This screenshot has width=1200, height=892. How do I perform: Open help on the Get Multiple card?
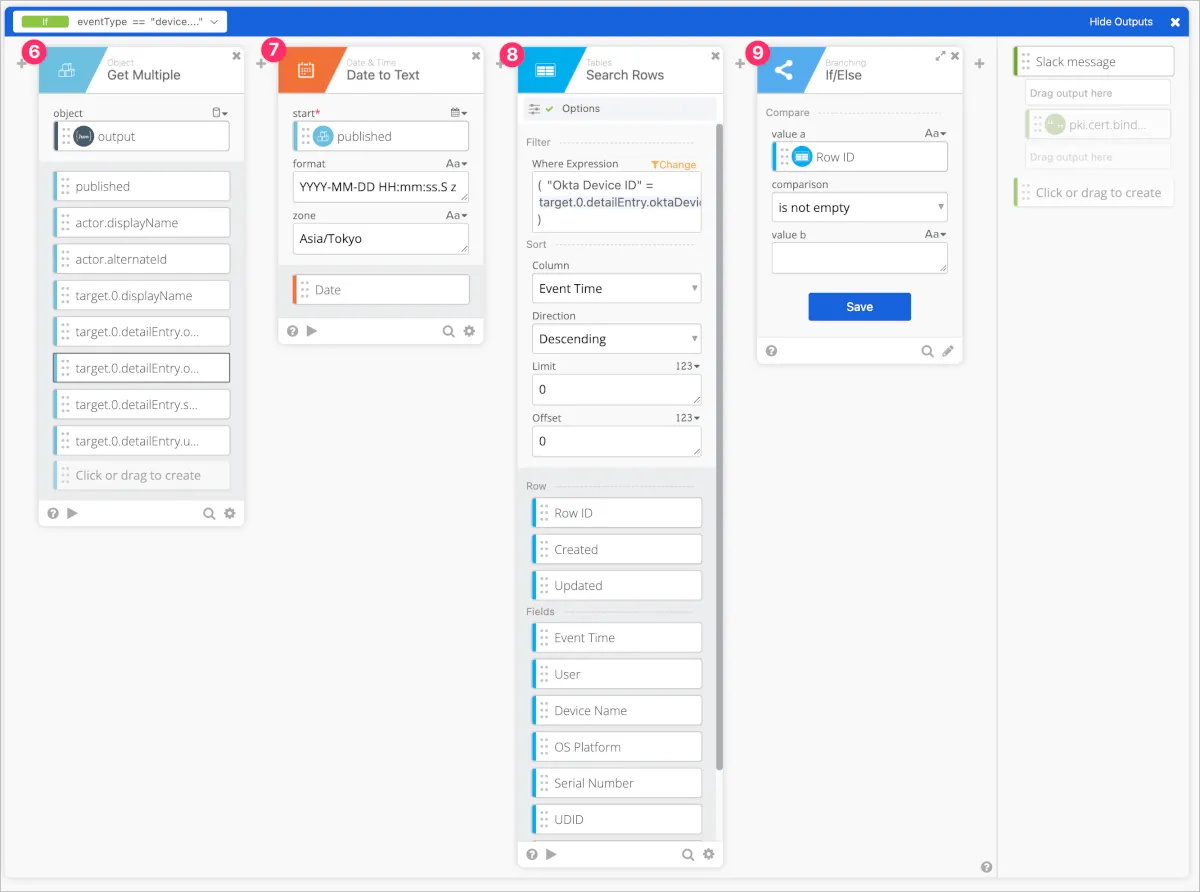click(53, 513)
